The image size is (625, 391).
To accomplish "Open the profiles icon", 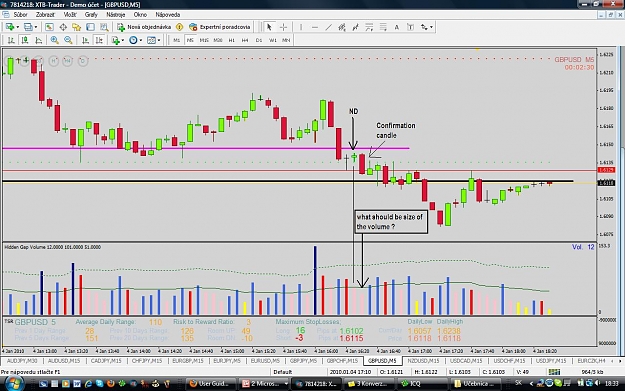I will click(28, 27).
